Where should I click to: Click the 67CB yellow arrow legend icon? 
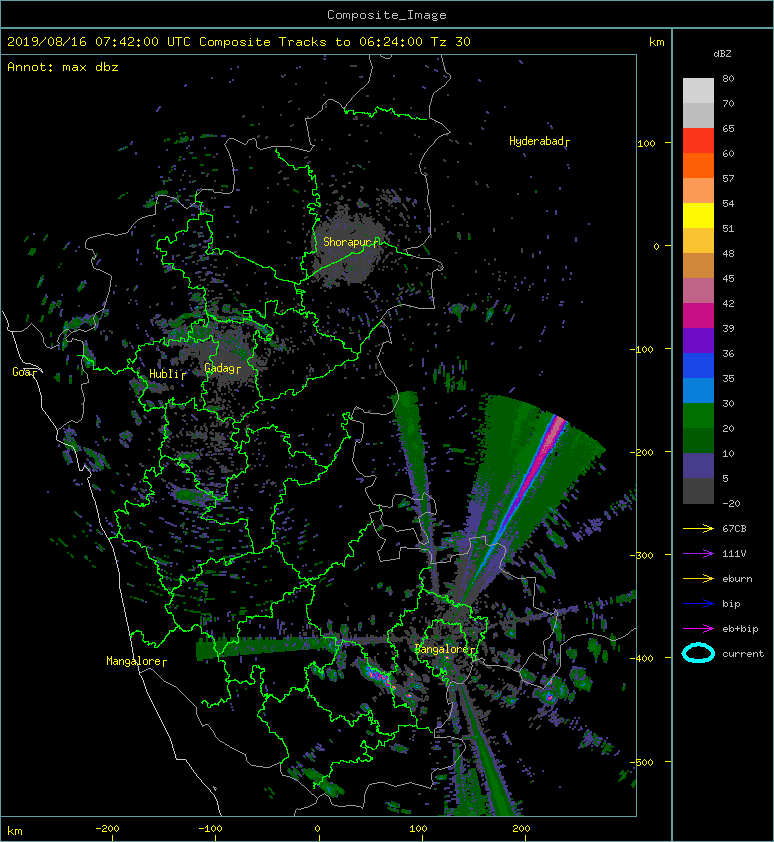(698, 528)
